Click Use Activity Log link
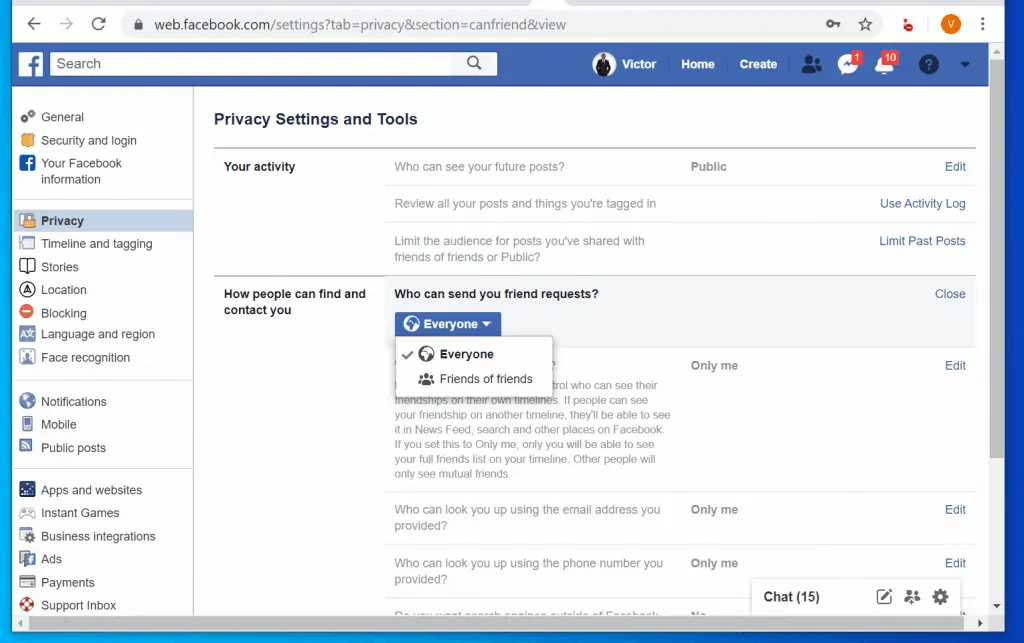Viewport: 1024px width, 643px height. (922, 203)
